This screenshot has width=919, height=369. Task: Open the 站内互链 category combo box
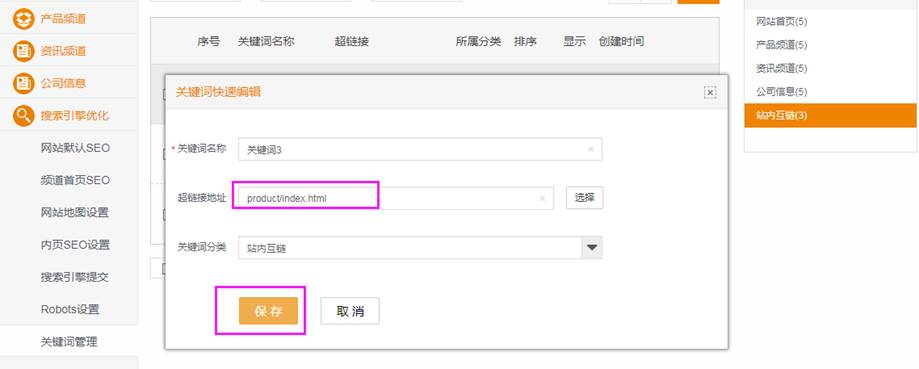point(420,248)
